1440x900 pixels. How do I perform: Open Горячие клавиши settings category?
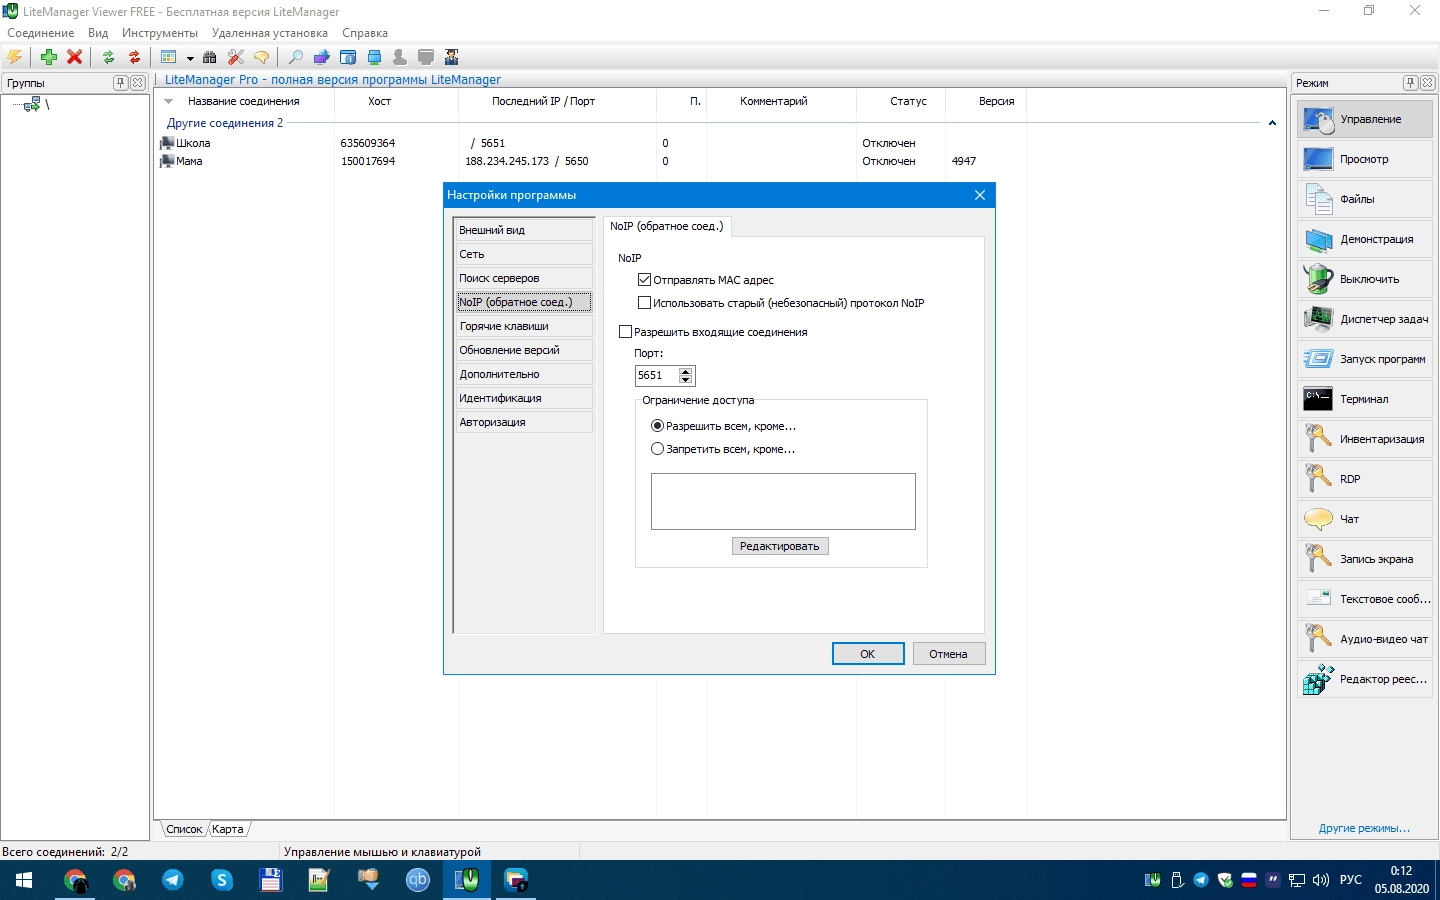pyautogui.click(x=524, y=326)
